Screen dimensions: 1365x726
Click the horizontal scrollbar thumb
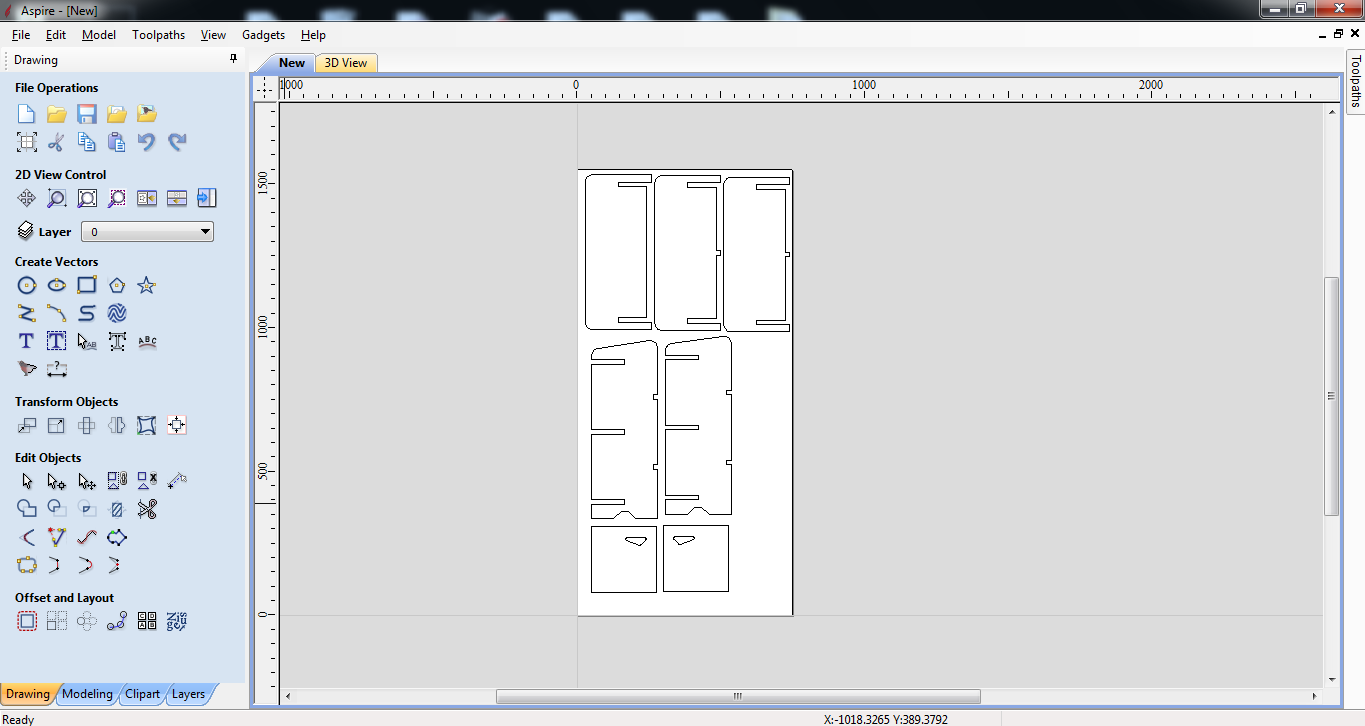pyautogui.click(x=738, y=696)
